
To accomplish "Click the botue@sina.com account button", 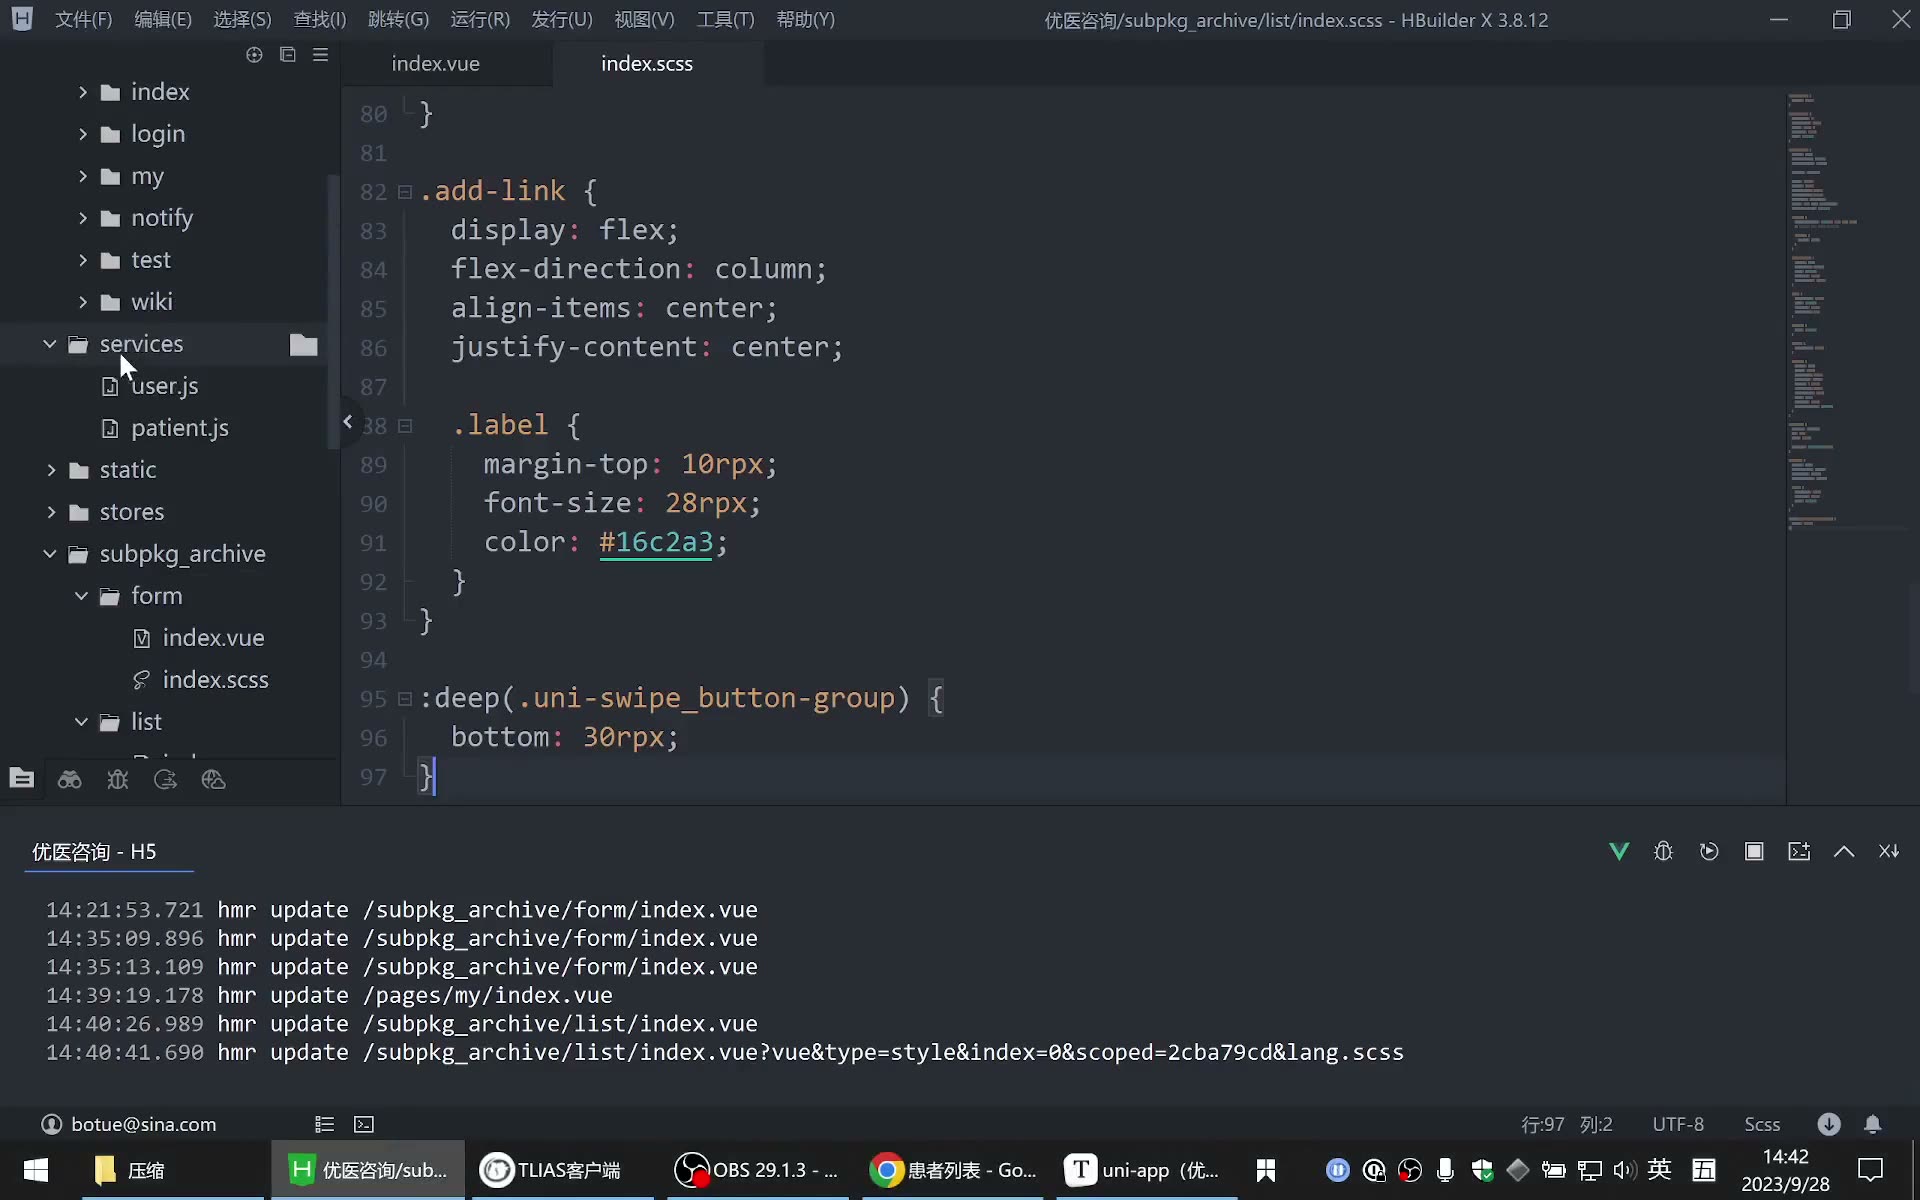I will tap(129, 1124).
